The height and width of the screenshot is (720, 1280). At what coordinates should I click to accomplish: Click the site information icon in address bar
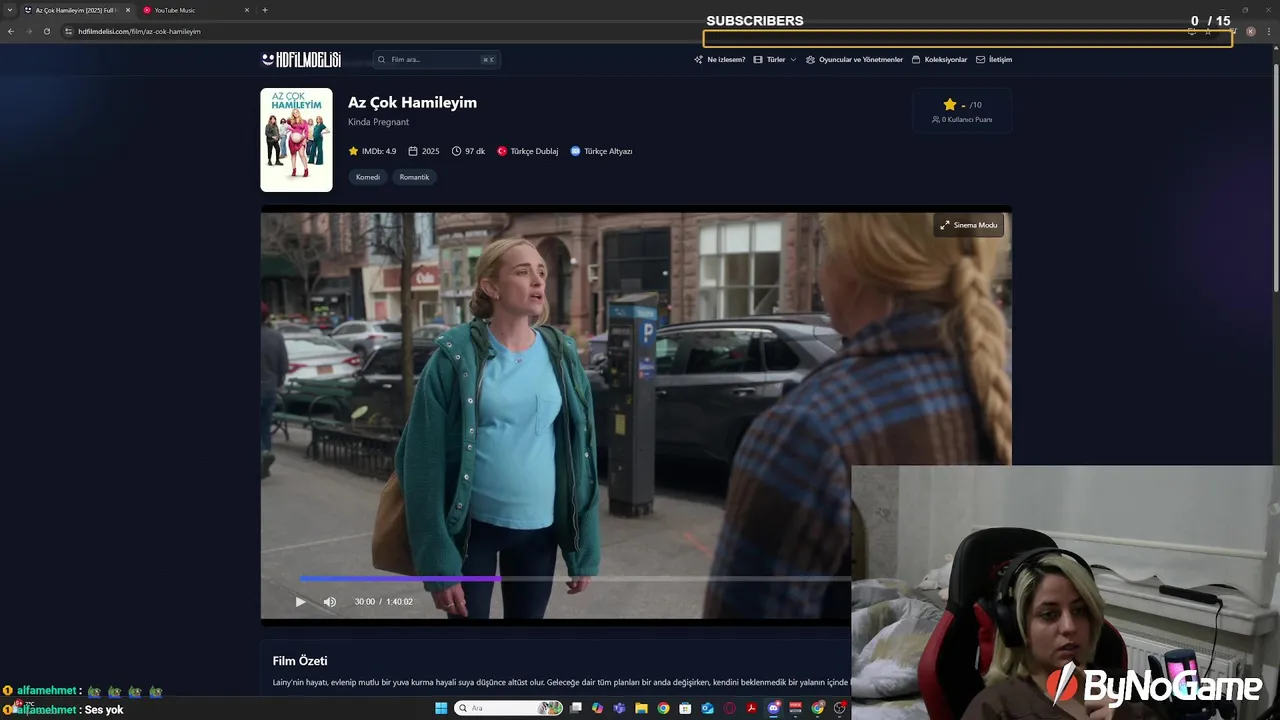[68, 31]
